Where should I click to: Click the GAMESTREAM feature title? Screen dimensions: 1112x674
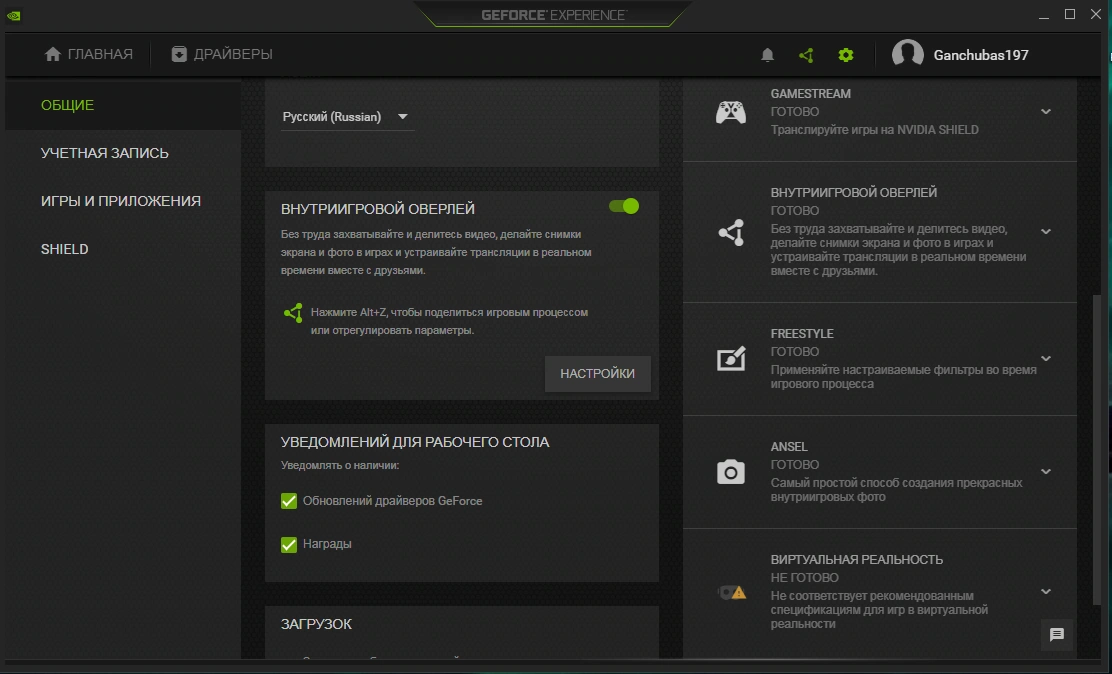pos(811,94)
